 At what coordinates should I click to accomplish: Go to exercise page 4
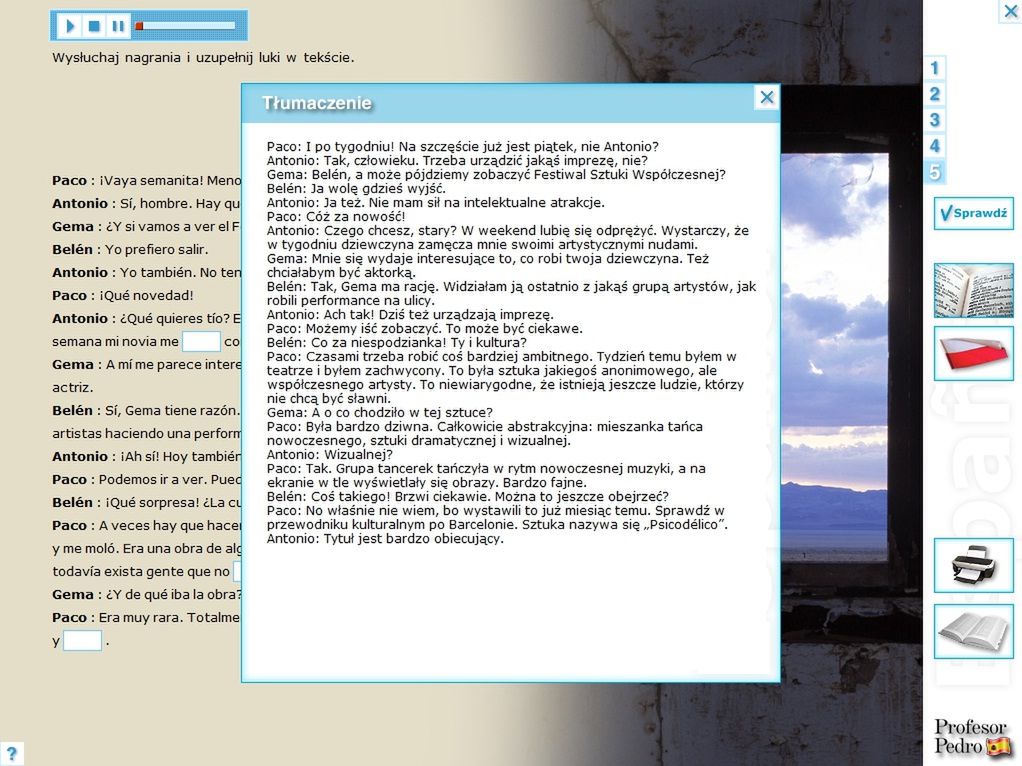(934, 146)
